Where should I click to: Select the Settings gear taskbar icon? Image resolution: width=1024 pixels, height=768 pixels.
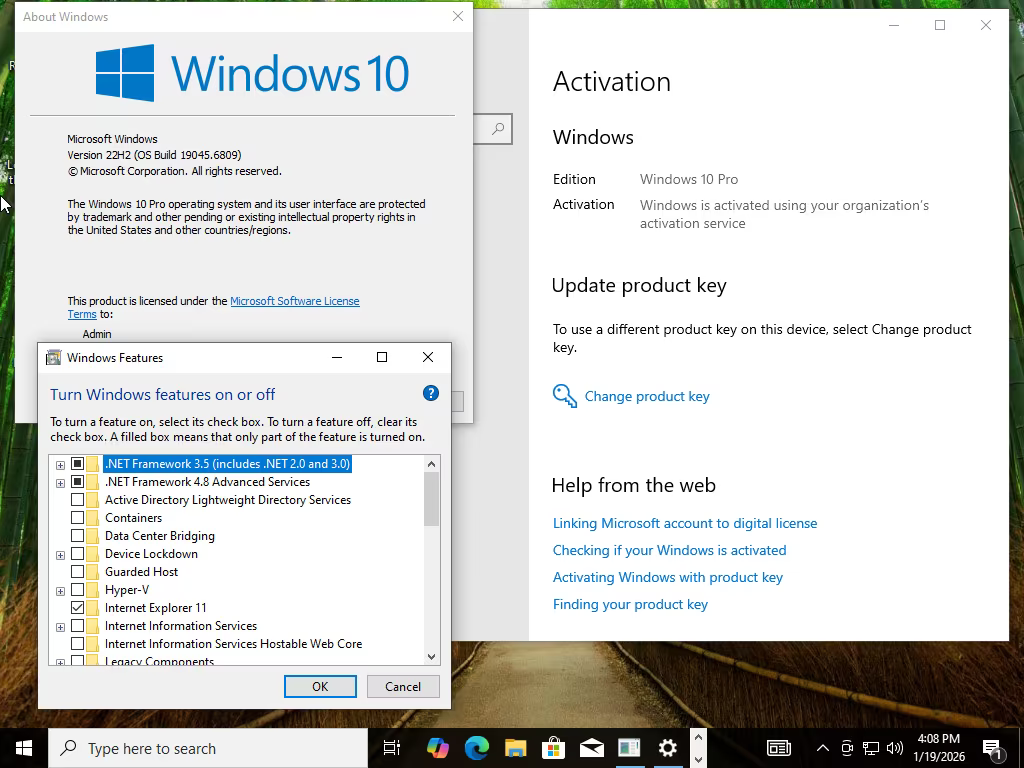pos(667,748)
